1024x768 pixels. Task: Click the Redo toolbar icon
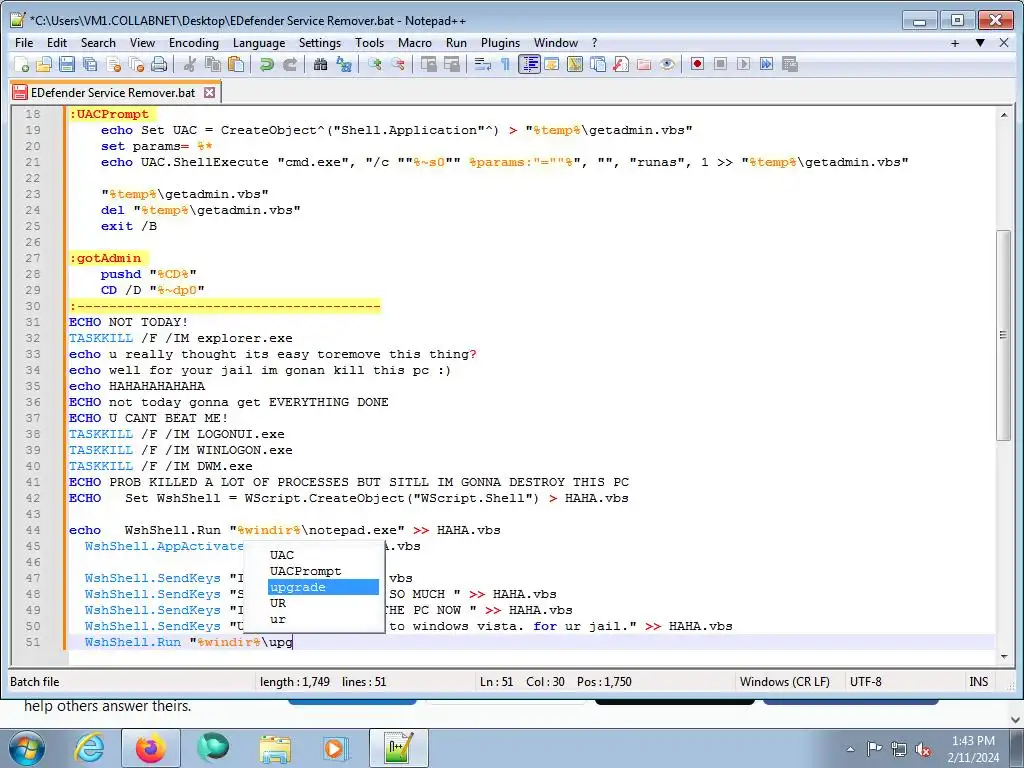tap(289, 64)
